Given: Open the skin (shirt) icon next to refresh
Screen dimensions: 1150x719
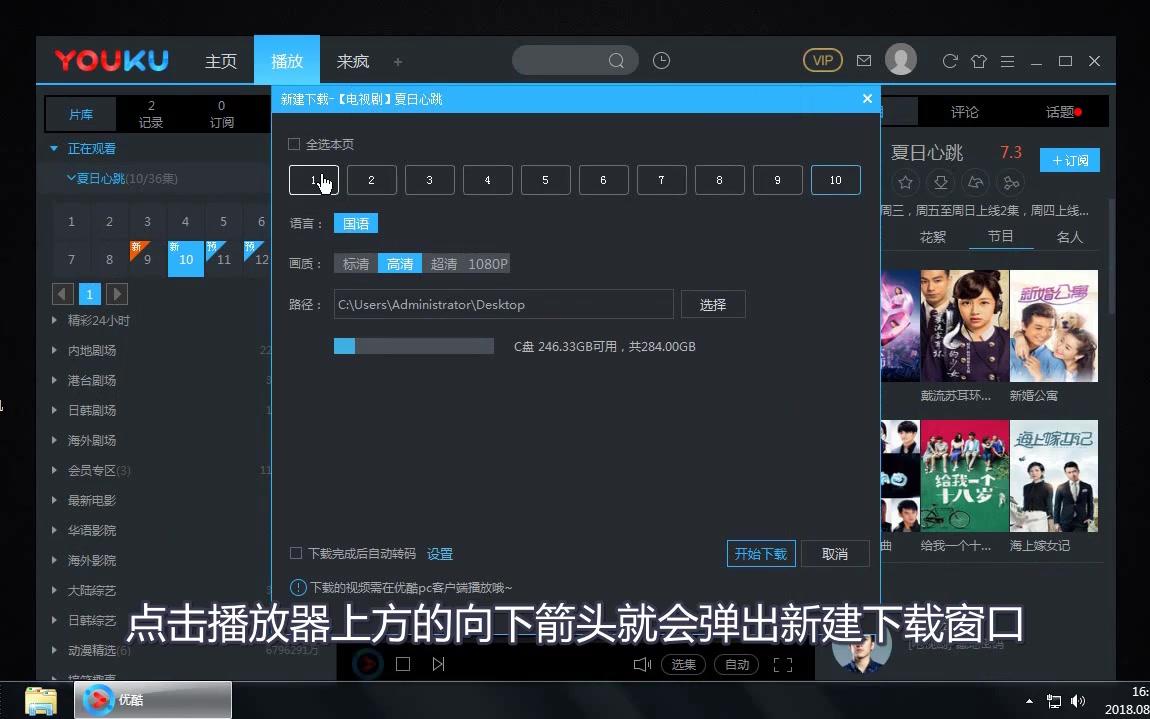Looking at the screenshot, I should 979,61.
